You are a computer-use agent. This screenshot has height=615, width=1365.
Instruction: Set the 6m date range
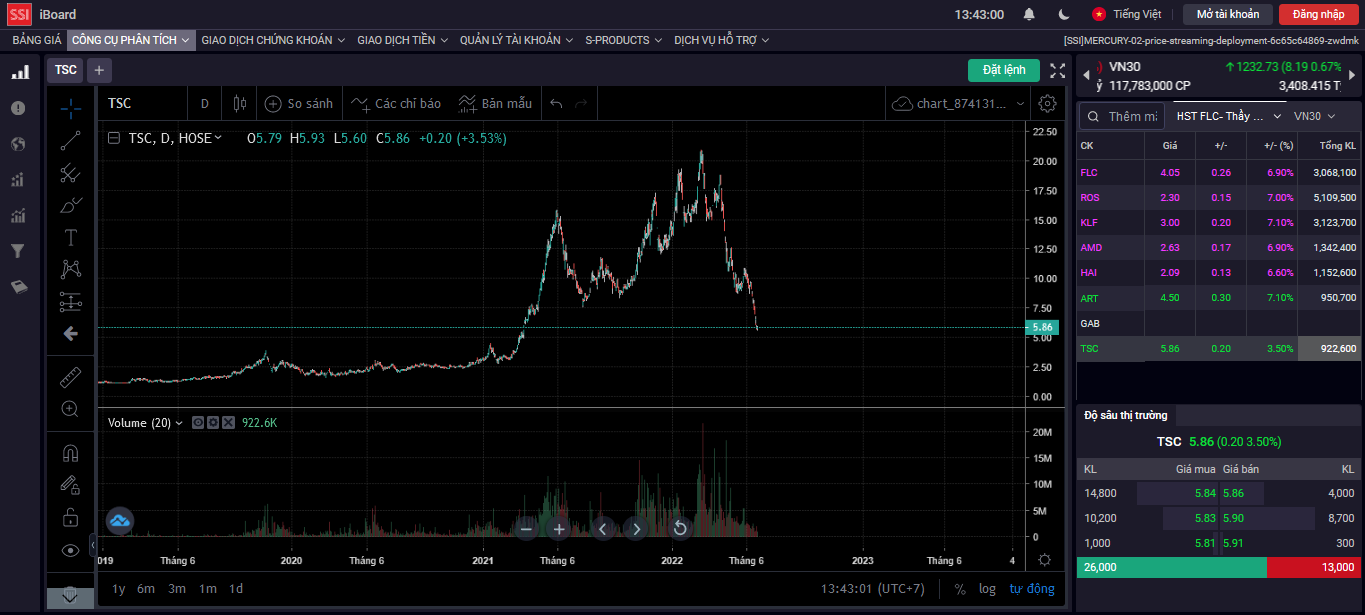coord(146,589)
